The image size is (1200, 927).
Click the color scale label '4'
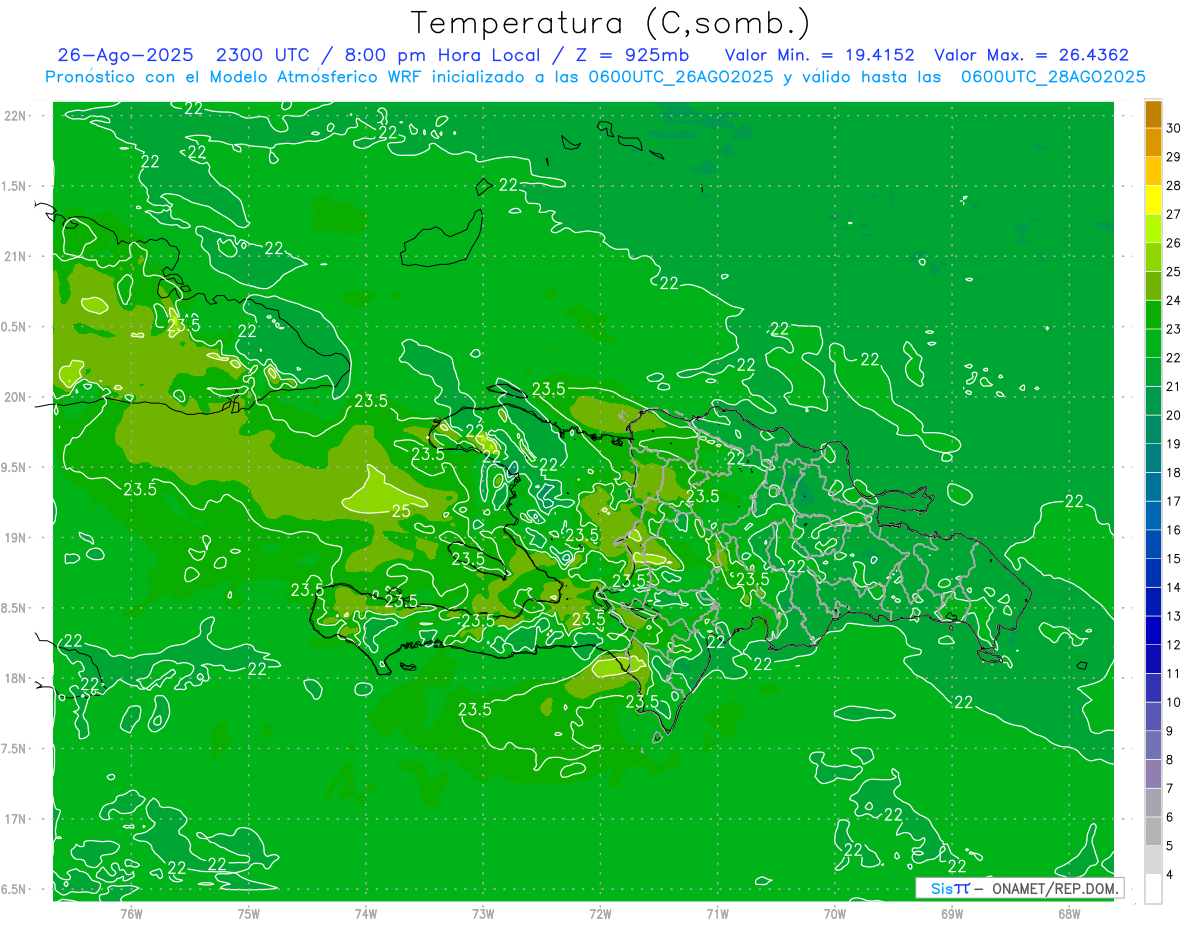(1170, 874)
